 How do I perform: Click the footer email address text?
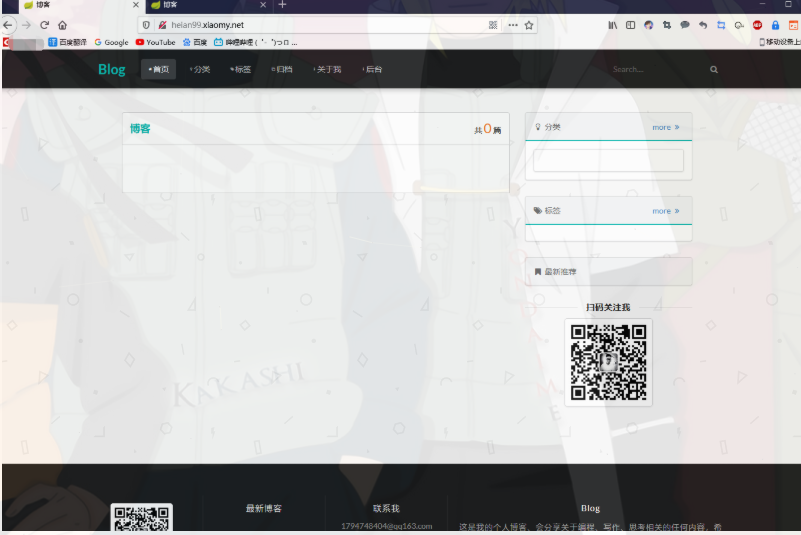387,526
